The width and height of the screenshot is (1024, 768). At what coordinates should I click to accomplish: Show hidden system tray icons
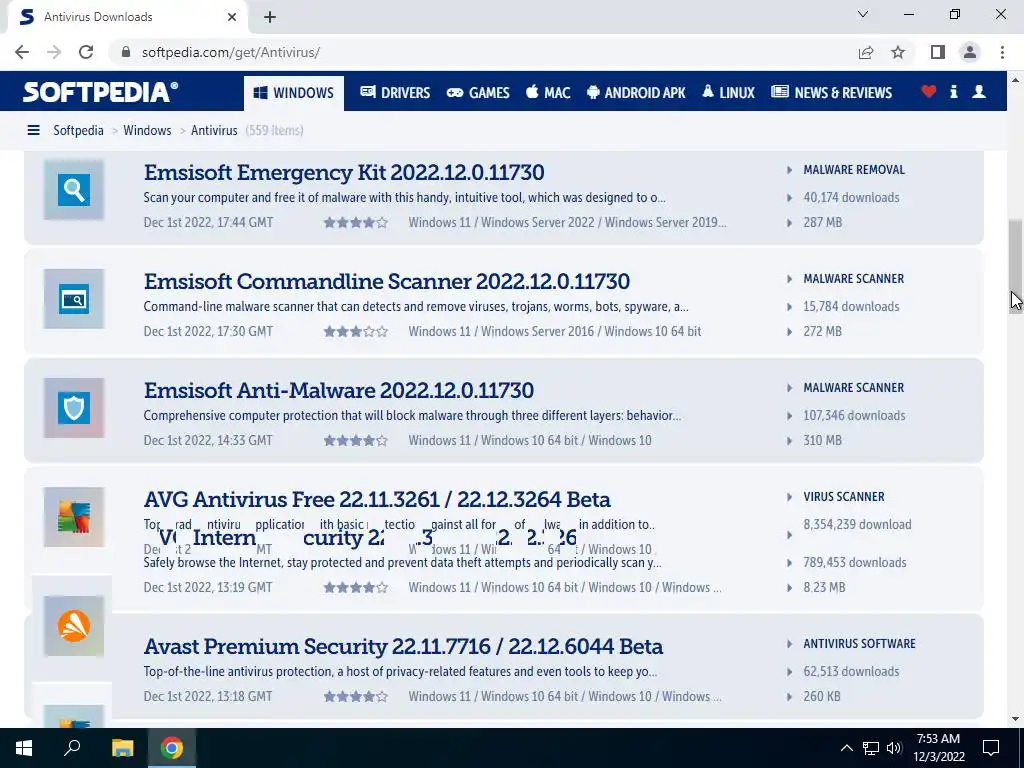point(846,748)
